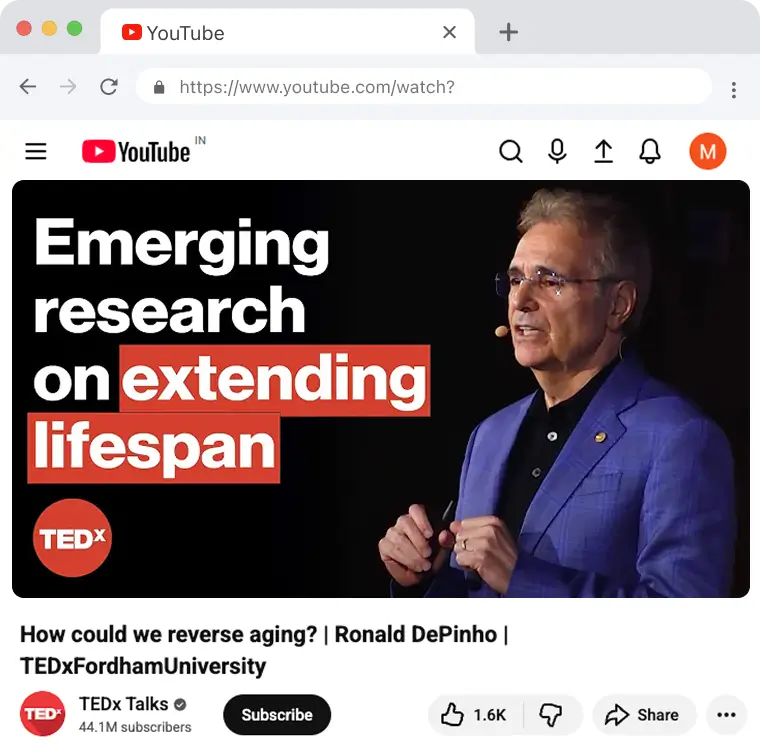Open the orange M account avatar
This screenshot has width=760, height=756.
pyautogui.click(x=708, y=152)
